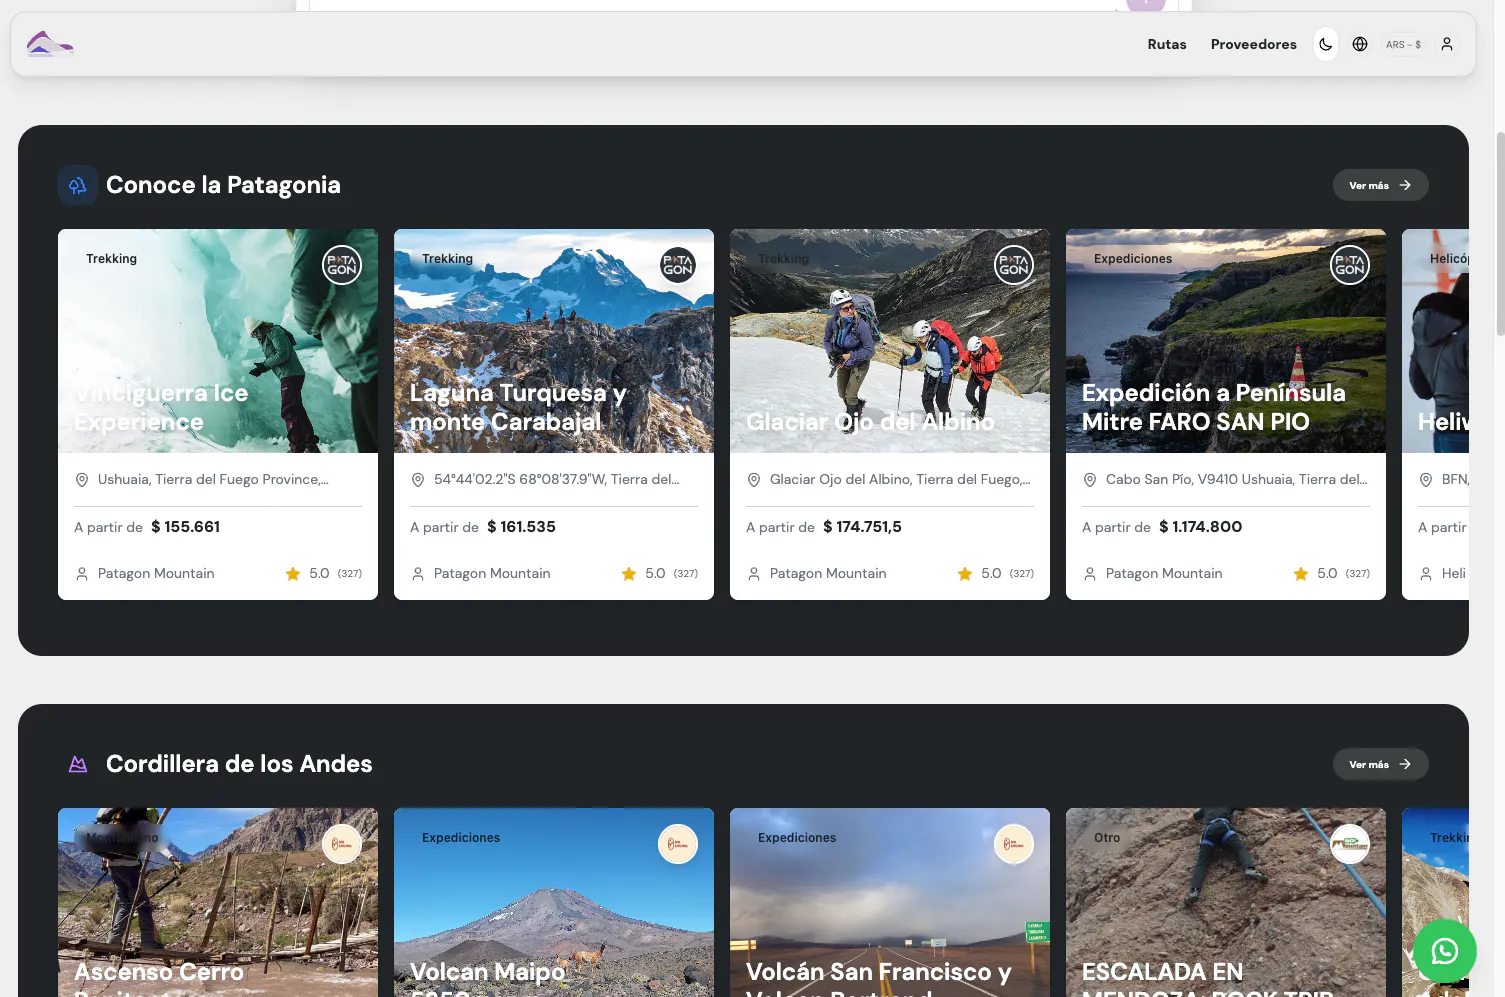
Task: Click the location pin icon for 54°44'02.2"S address
Action: (x=418, y=480)
